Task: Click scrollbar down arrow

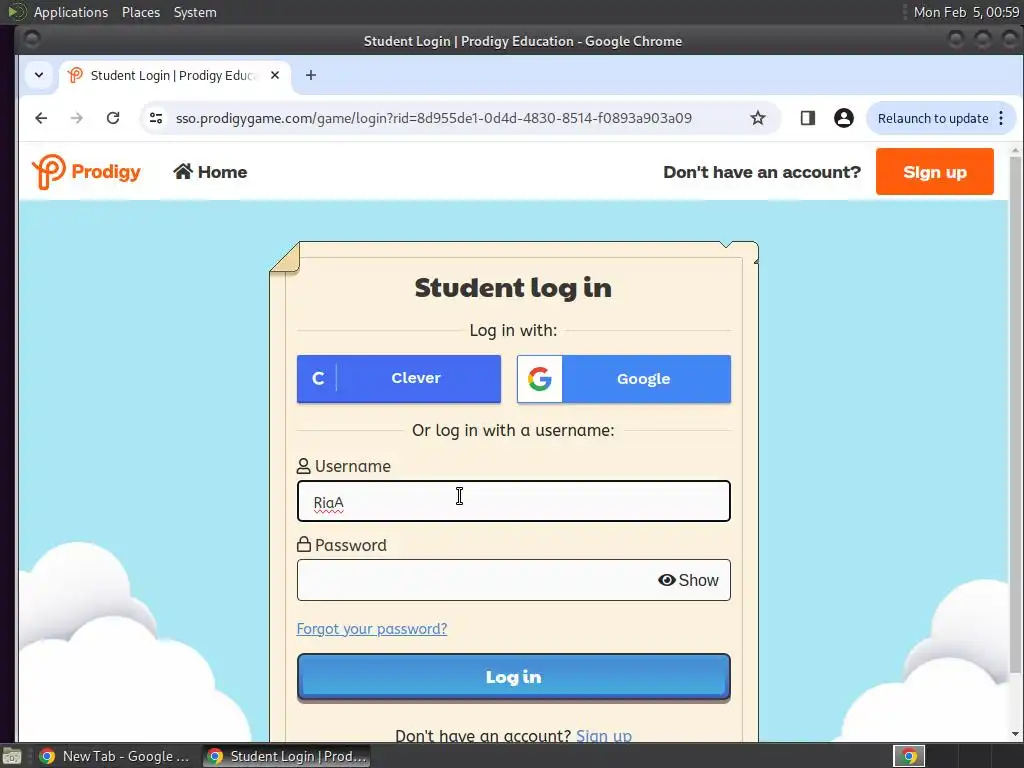Action: [1015, 735]
